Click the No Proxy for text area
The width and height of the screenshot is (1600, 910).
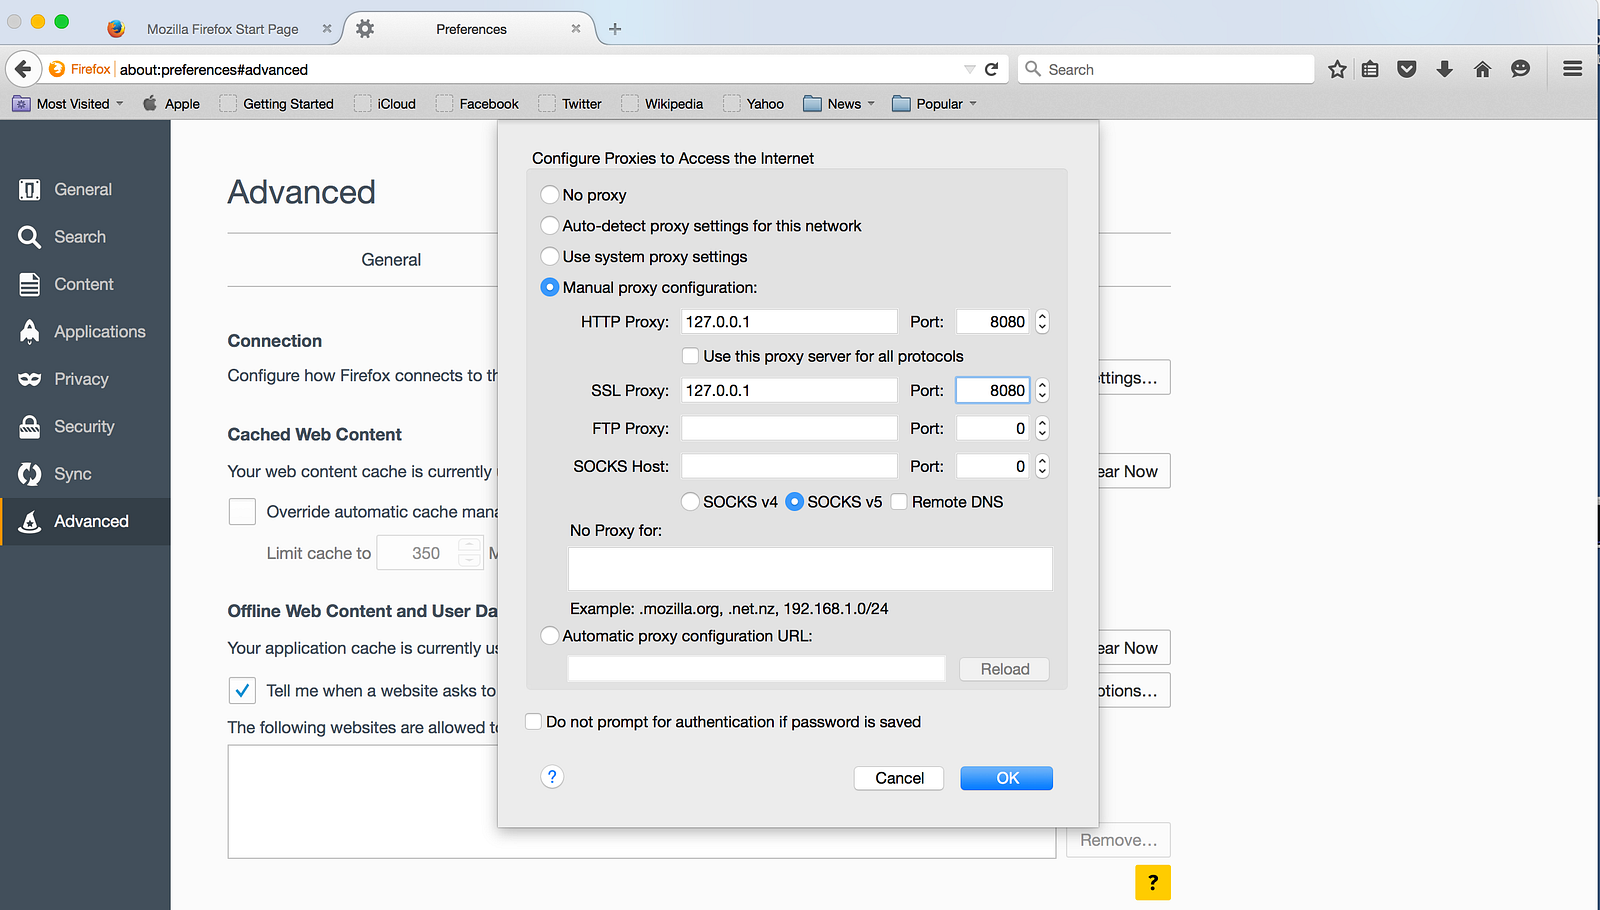click(x=810, y=569)
